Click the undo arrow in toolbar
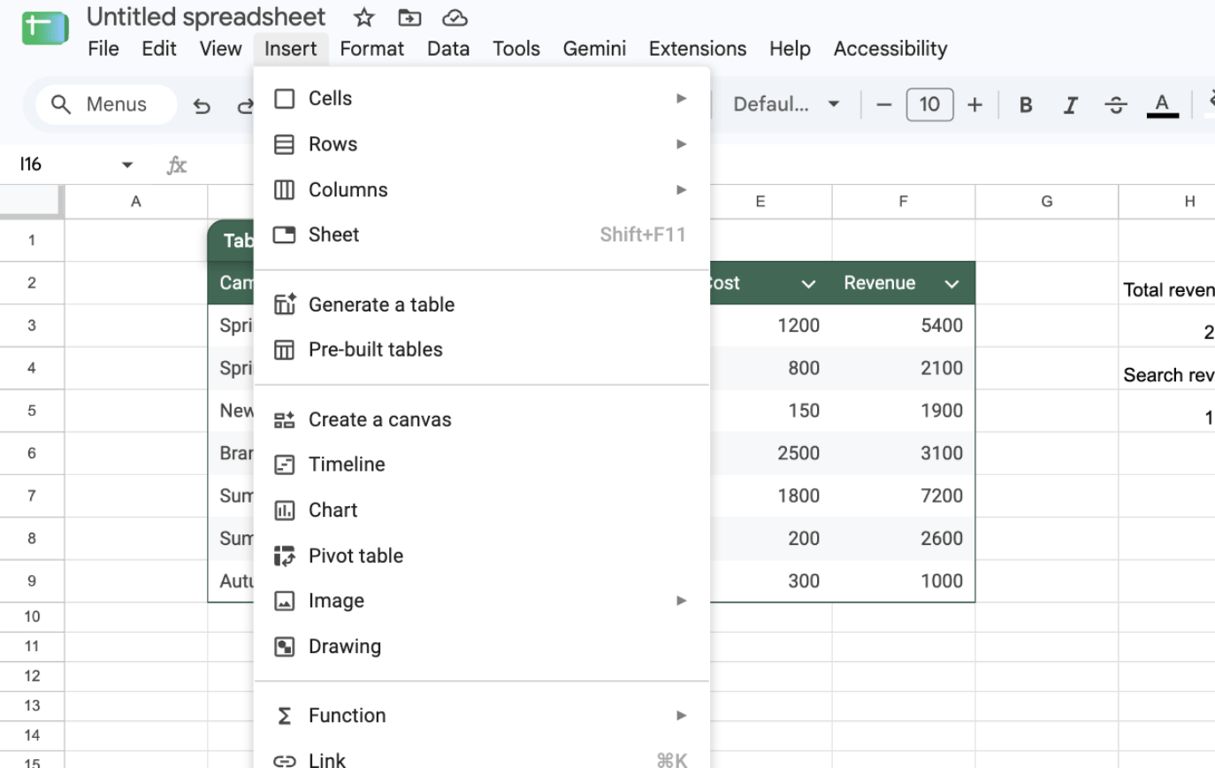The image size is (1215, 768). [202, 105]
